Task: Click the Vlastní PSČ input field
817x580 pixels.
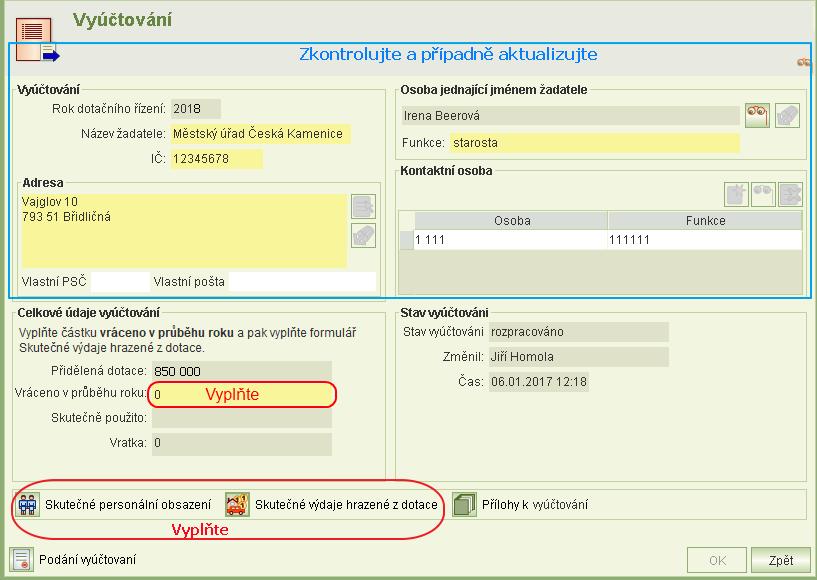Action: [x=120, y=281]
